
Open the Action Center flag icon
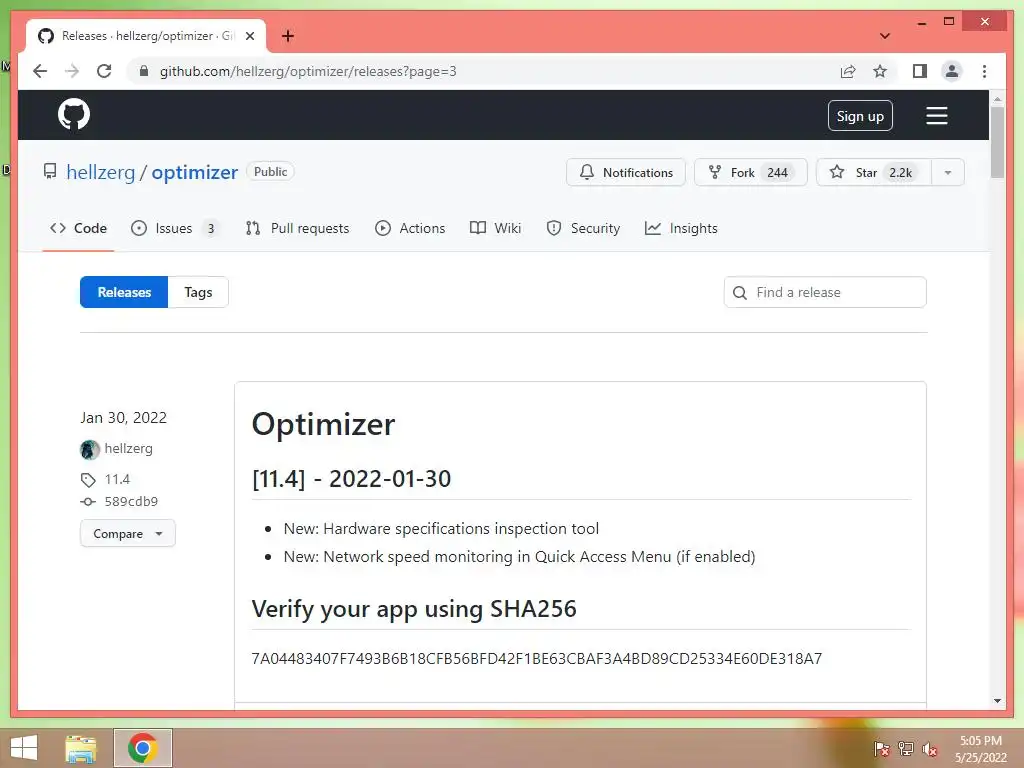(x=881, y=748)
